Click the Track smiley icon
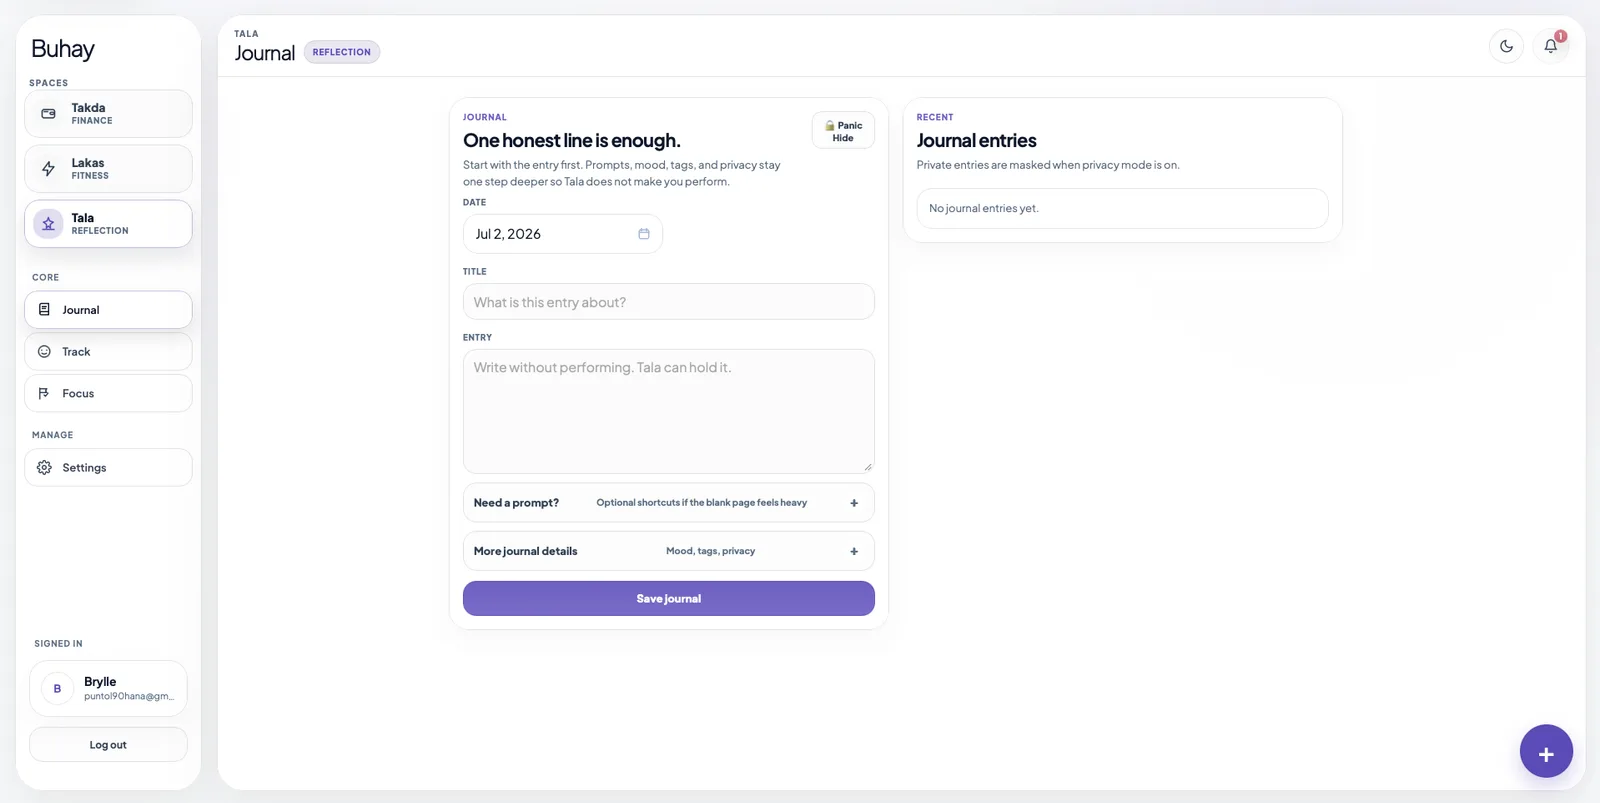The height and width of the screenshot is (803, 1600). click(44, 352)
